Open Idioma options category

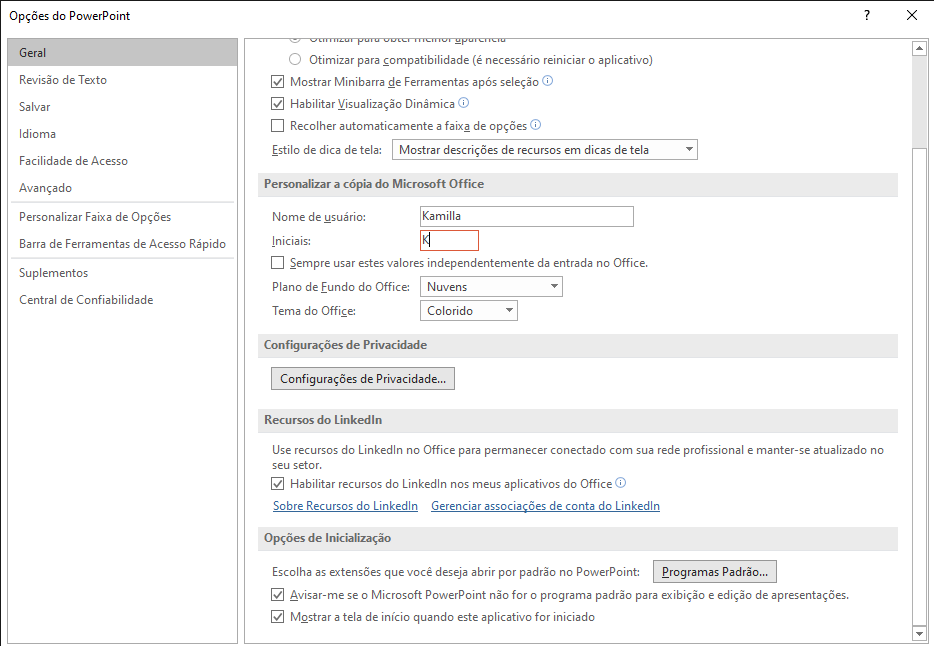click(122, 134)
